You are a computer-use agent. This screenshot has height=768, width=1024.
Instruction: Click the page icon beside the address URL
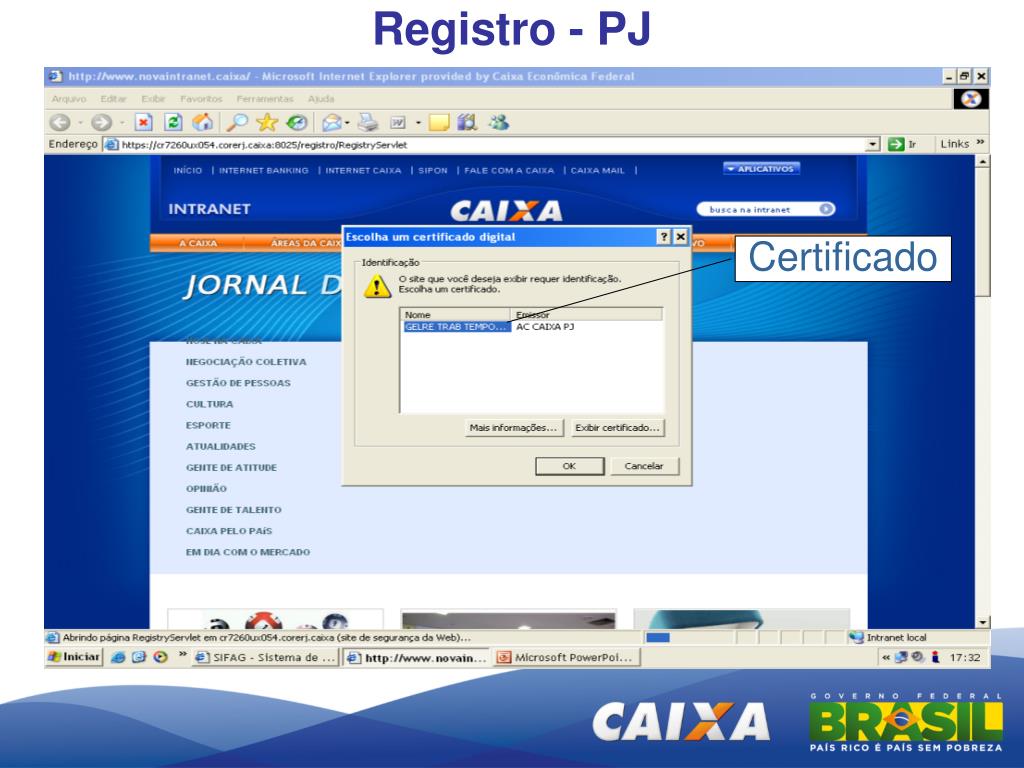pos(112,144)
